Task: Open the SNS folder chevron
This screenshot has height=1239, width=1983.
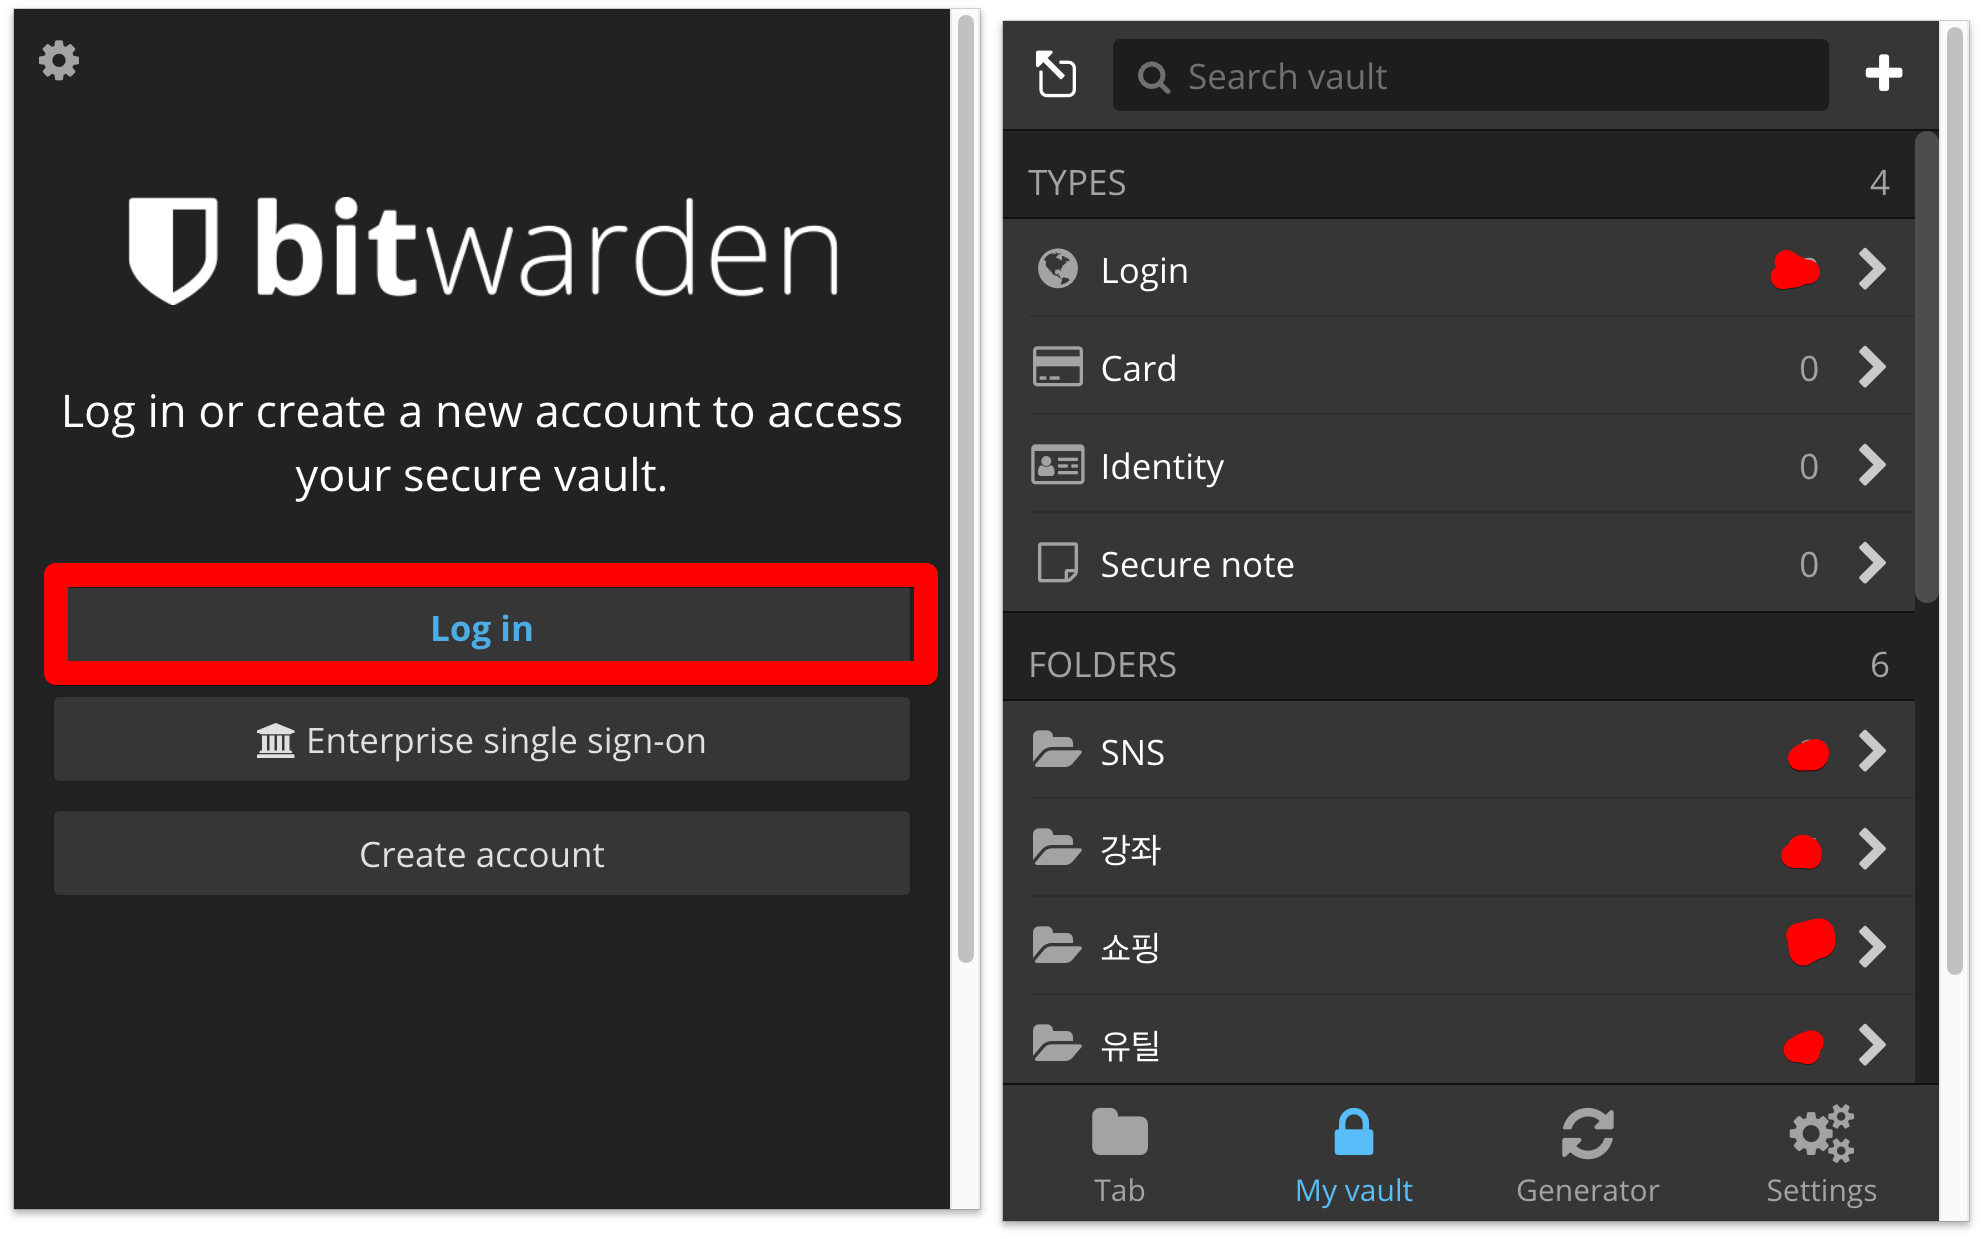Action: (x=1872, y=751)
